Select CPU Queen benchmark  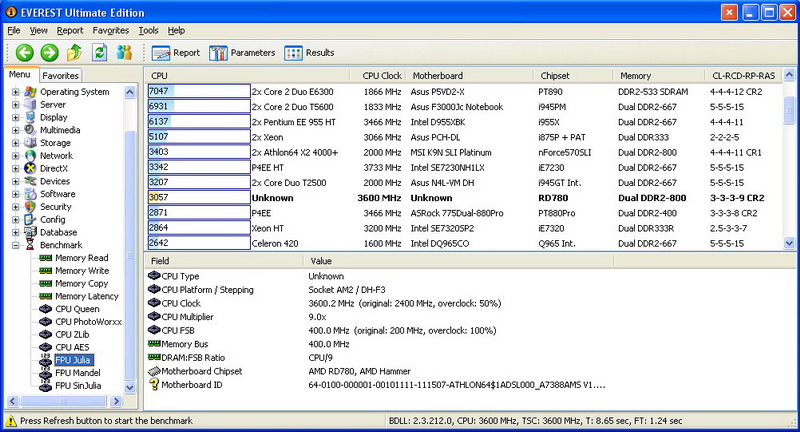coord(77,309)
